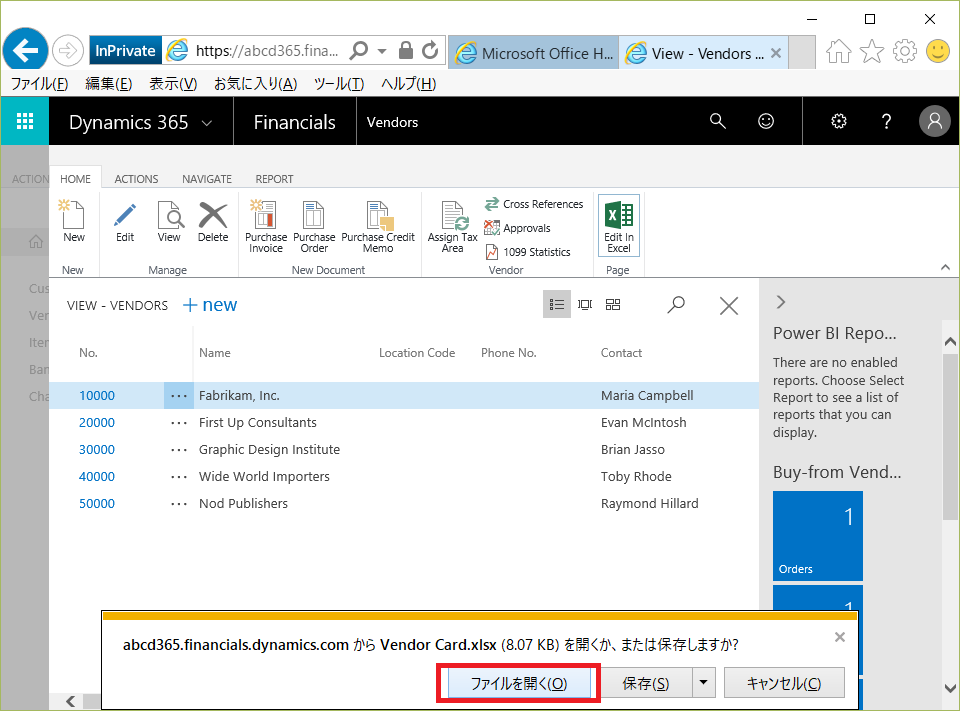This screenshot has height=711, width=960.
Task: Select the ACTIONS ribbon tab
Action: click(136, 179)
